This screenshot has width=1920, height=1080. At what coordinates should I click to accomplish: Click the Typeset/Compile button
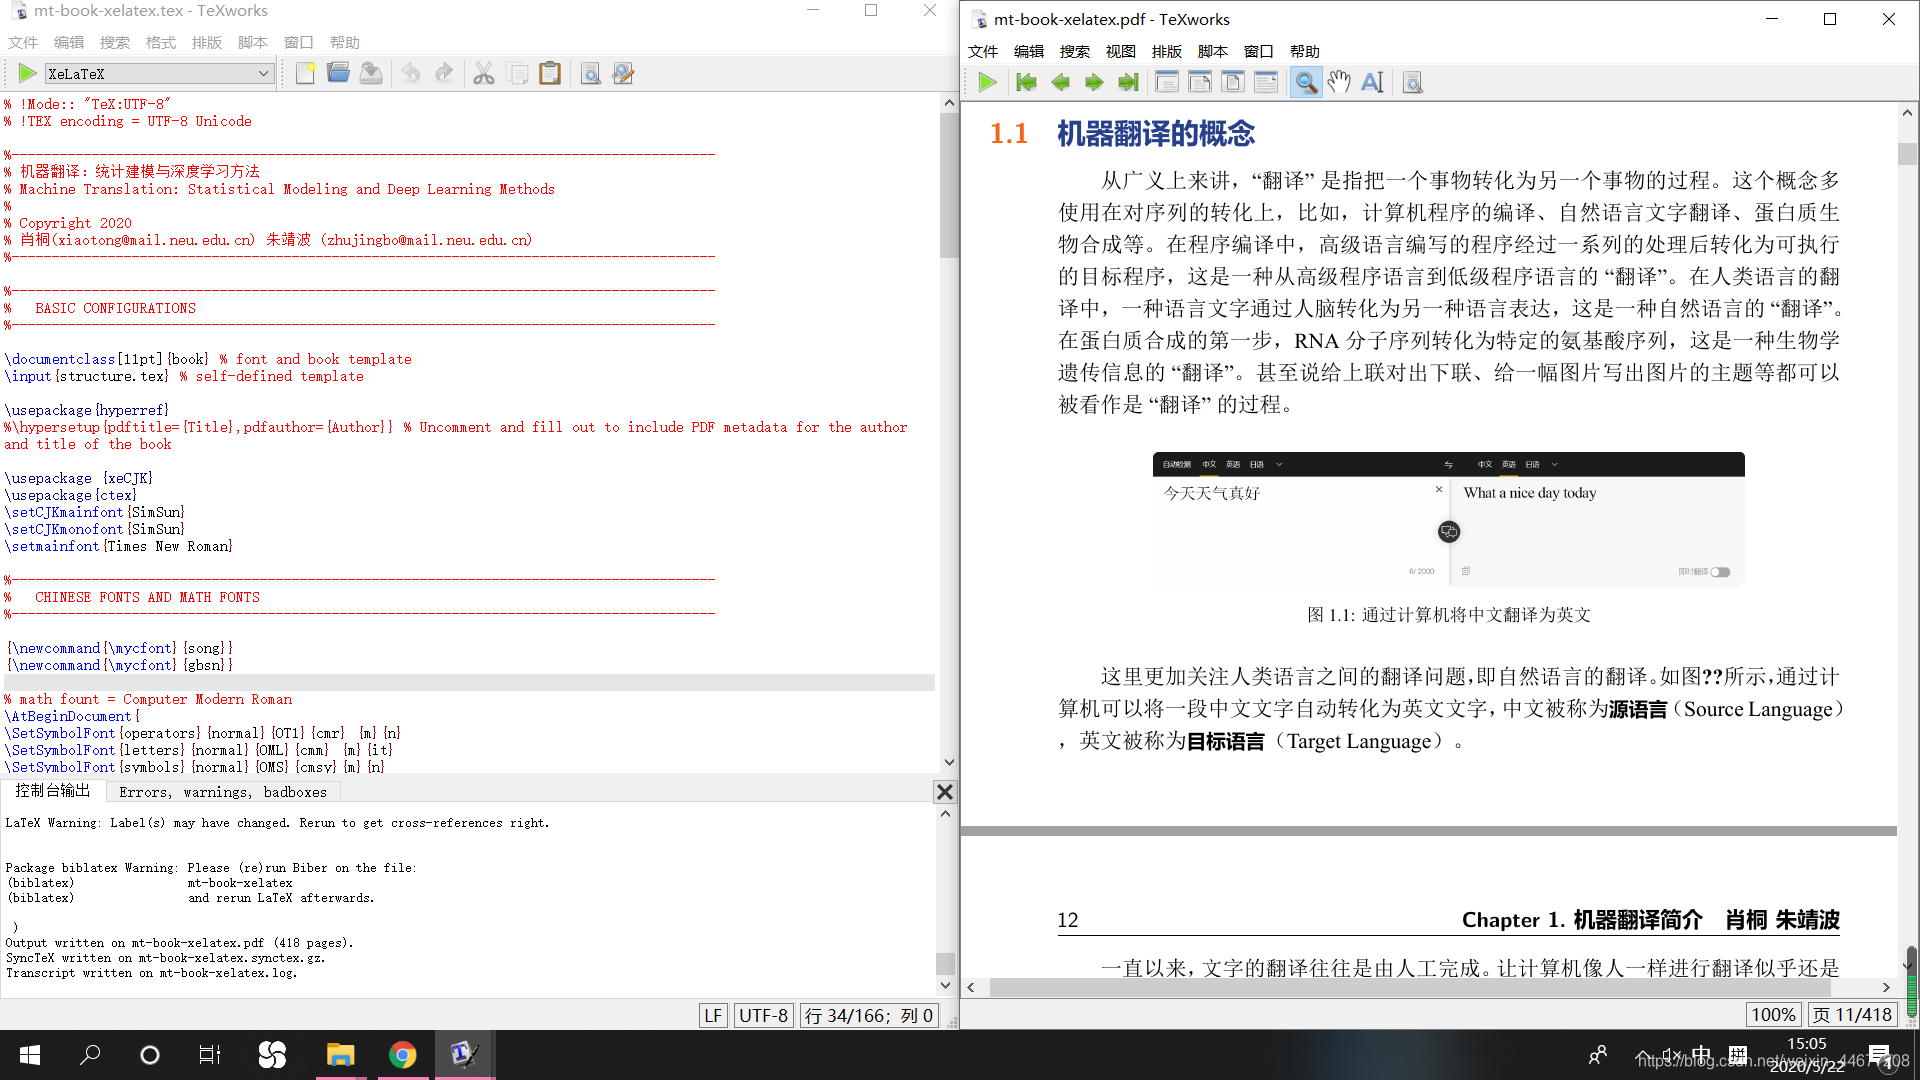click(x=25, y=73)
